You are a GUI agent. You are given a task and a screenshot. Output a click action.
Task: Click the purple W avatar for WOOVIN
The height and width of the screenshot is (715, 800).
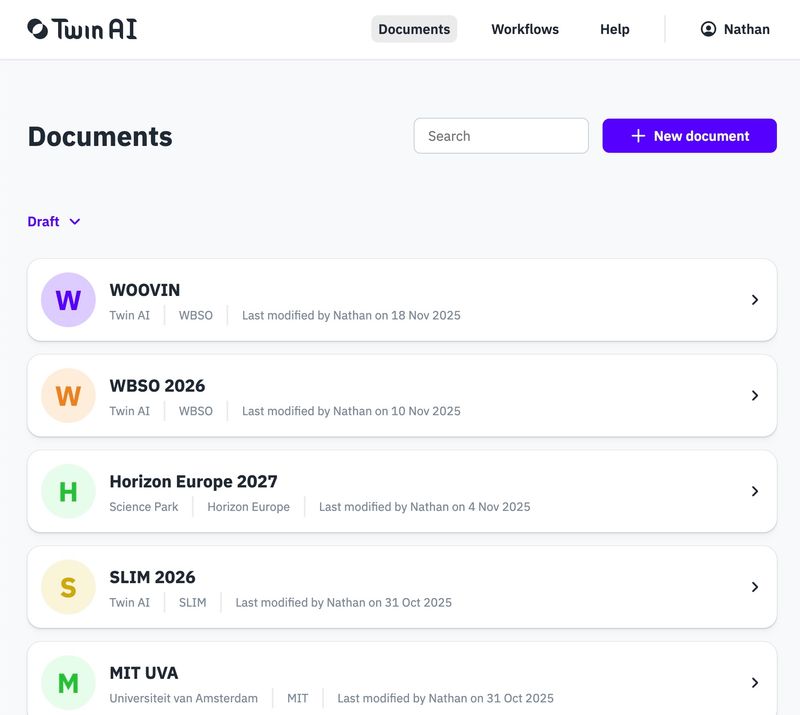point(68,300)
